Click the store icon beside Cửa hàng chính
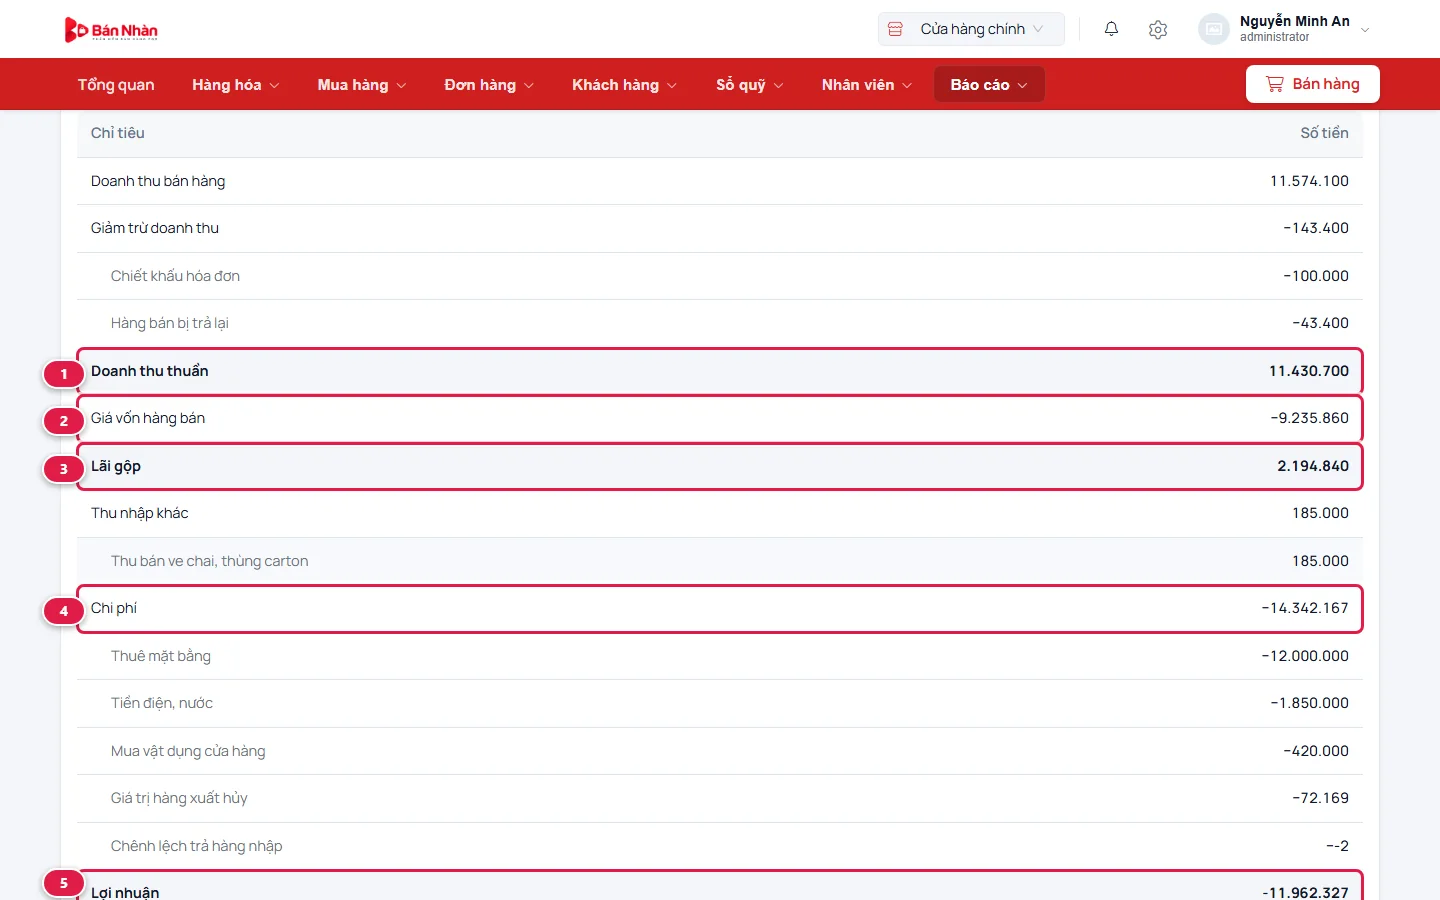 [895, 29]
